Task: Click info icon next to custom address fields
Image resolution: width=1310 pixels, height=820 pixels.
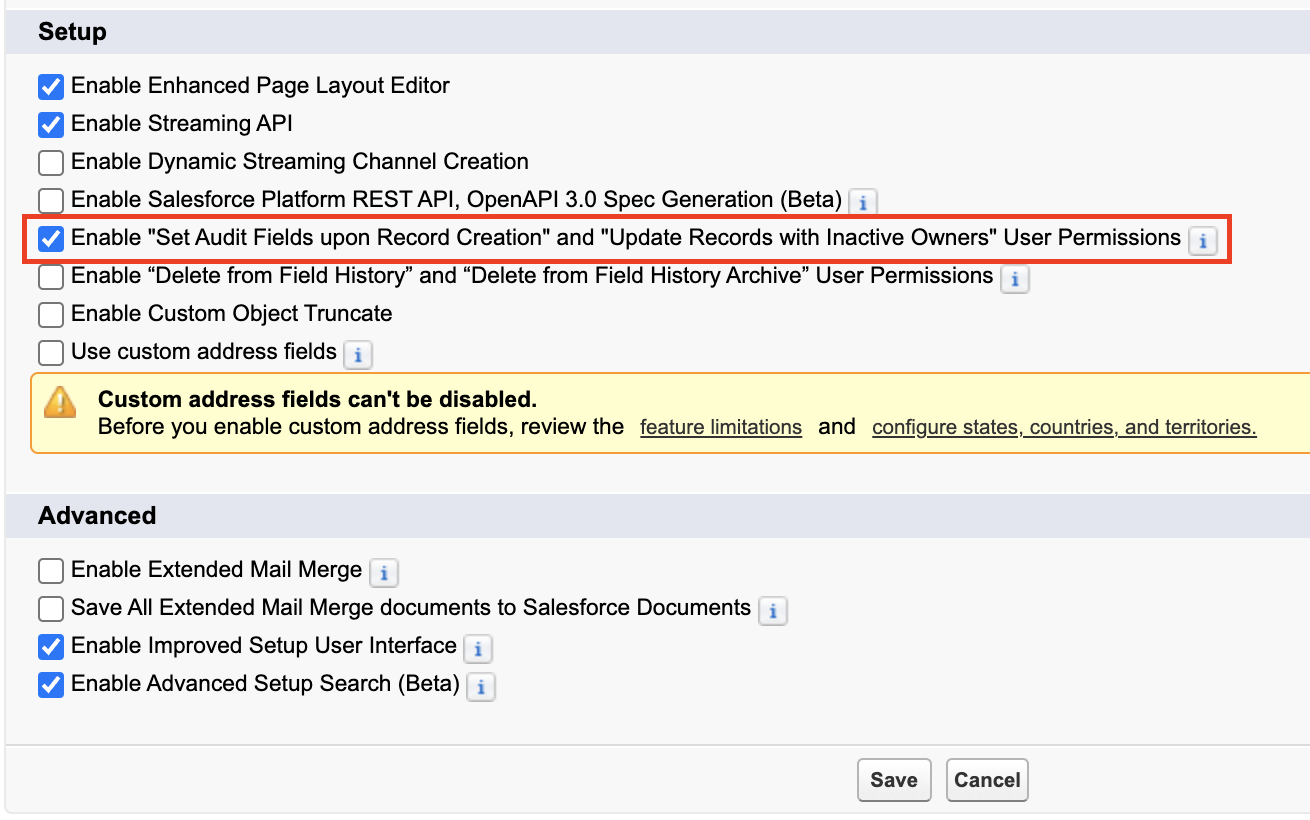Action: [x=358, y=354]
